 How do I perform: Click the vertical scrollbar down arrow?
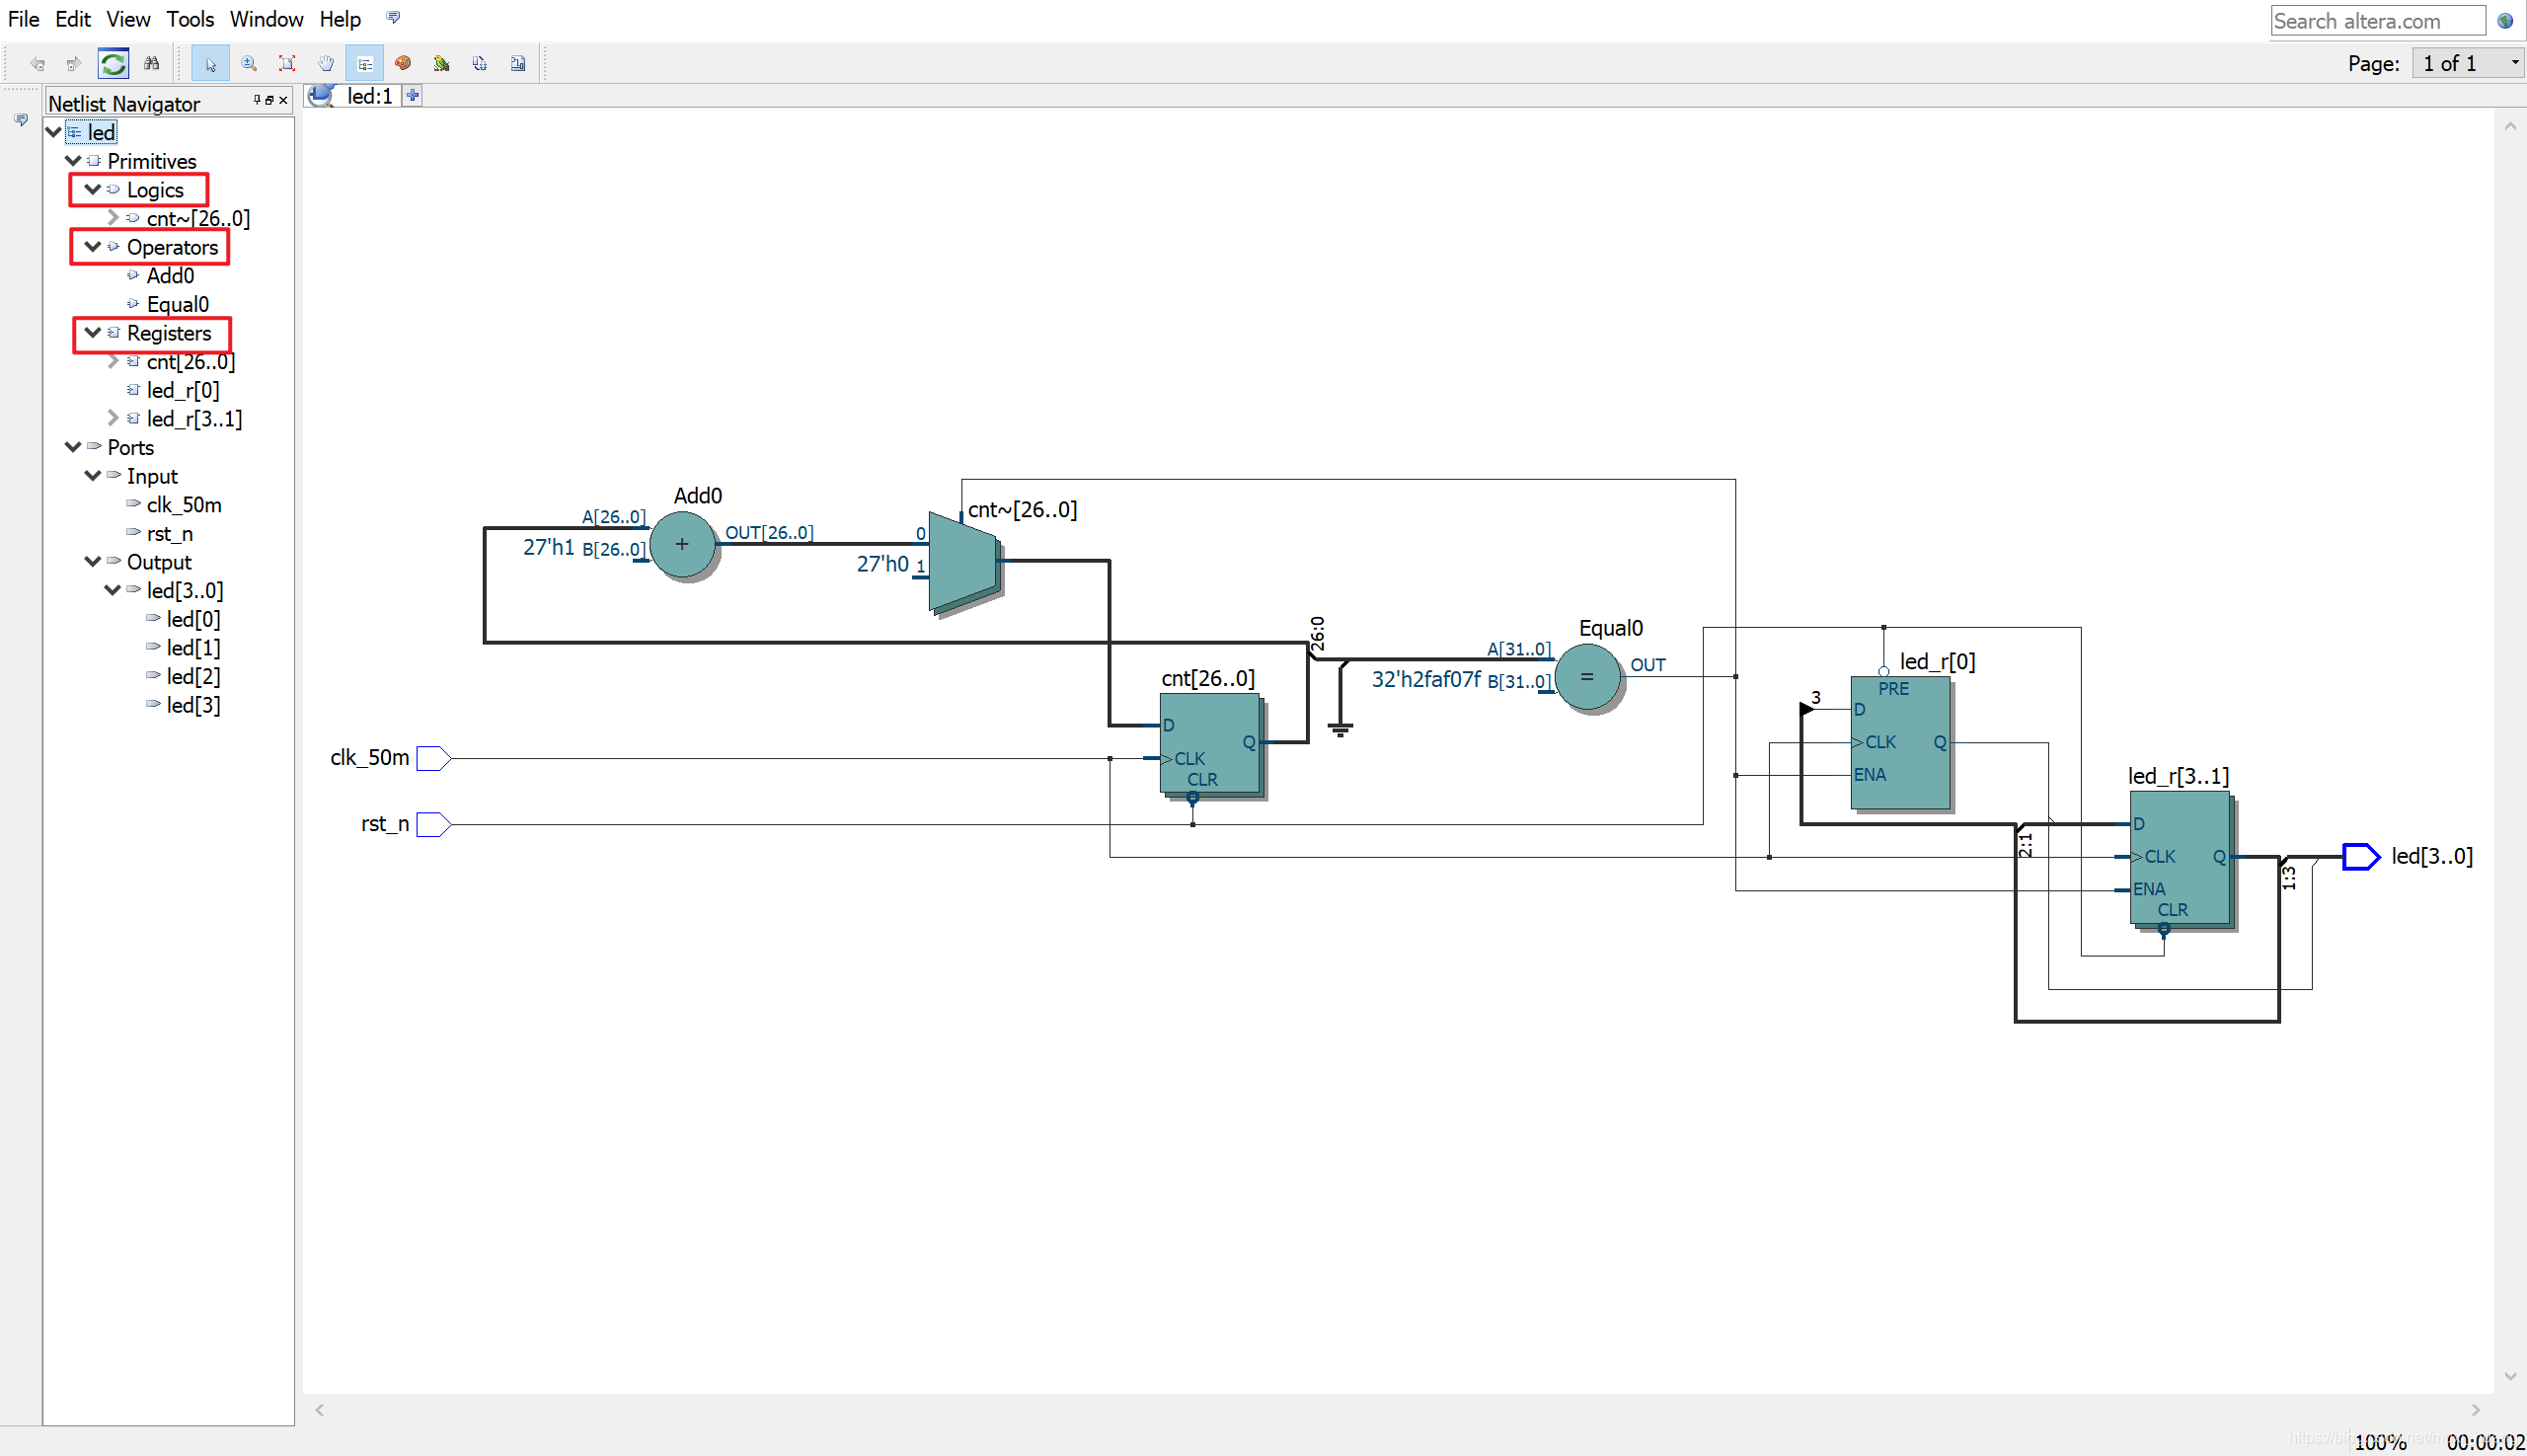2509,1376
